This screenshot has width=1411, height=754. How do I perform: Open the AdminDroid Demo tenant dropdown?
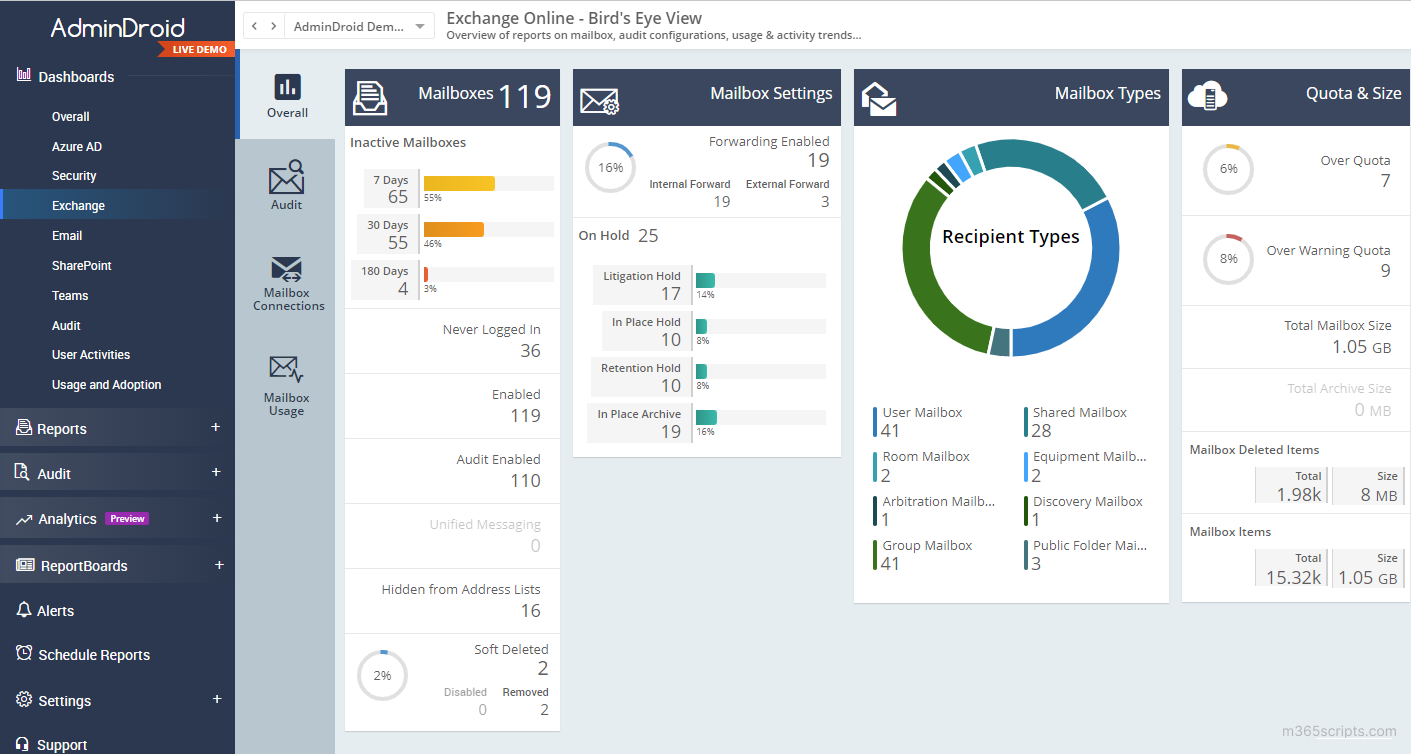(x=359, y=25)
